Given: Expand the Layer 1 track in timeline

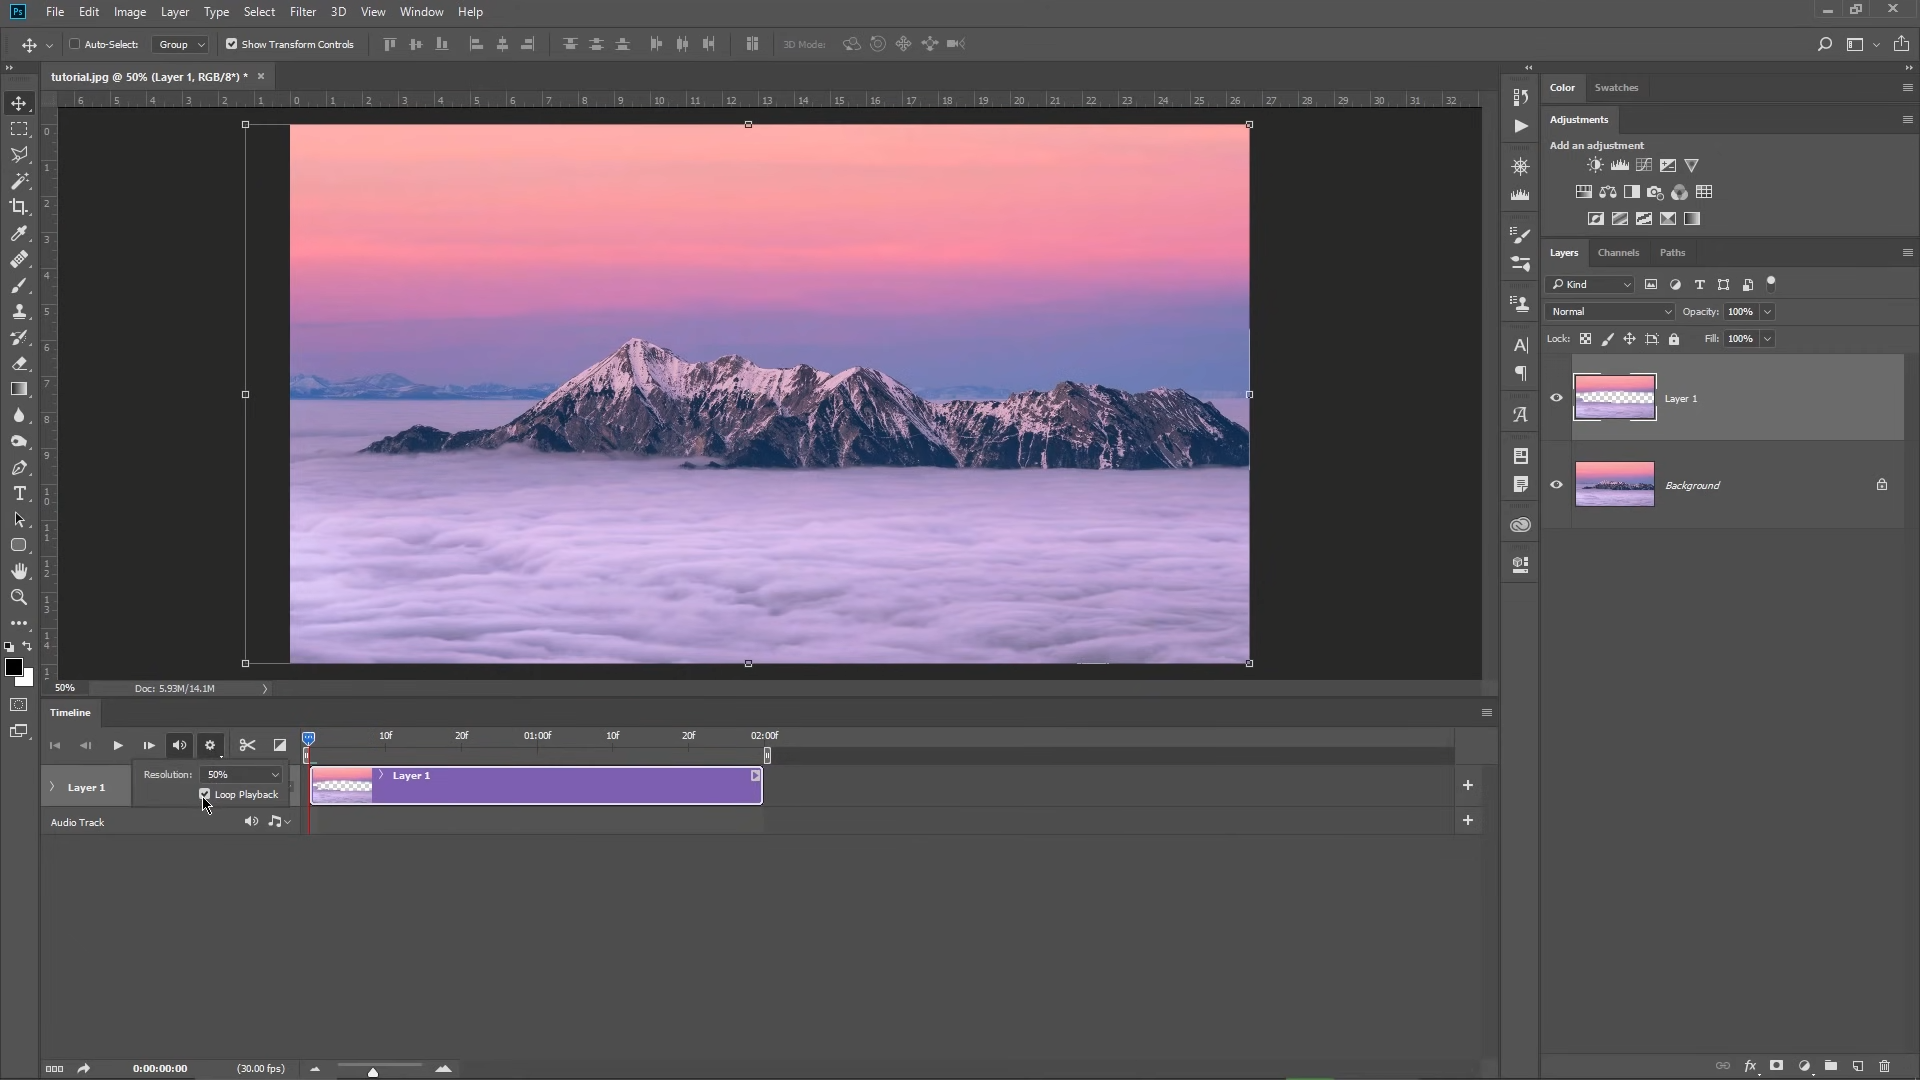Looking at the screenshot, I should pyautogui.click(x=51, y=787).
